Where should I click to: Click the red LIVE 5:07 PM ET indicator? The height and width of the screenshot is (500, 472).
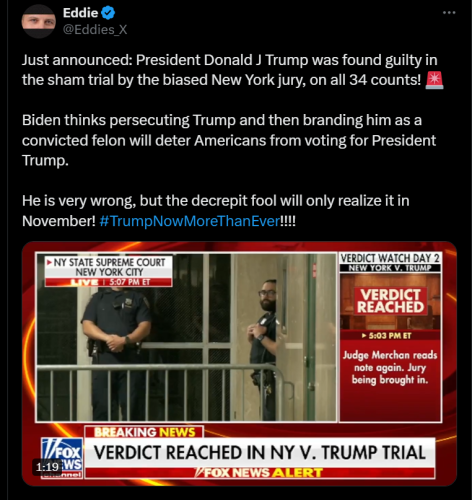coord(109,282)
